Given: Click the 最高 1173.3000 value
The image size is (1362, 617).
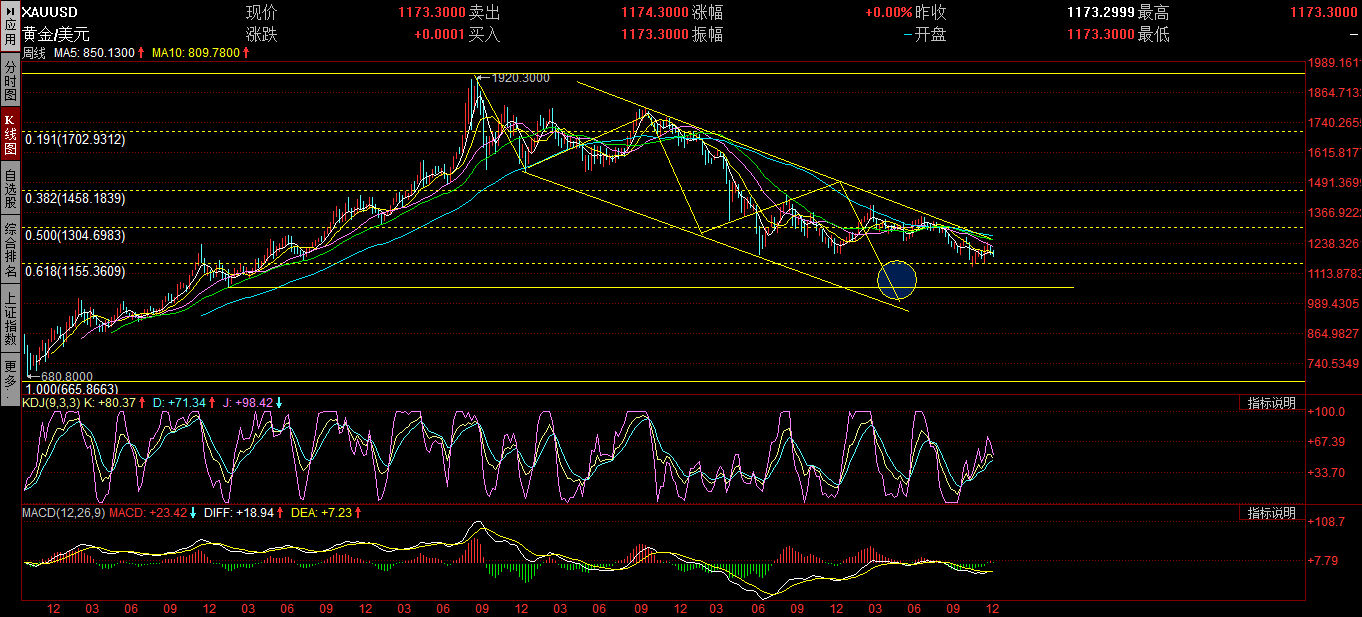Looking at the screenshot, I should (1325, 13).
